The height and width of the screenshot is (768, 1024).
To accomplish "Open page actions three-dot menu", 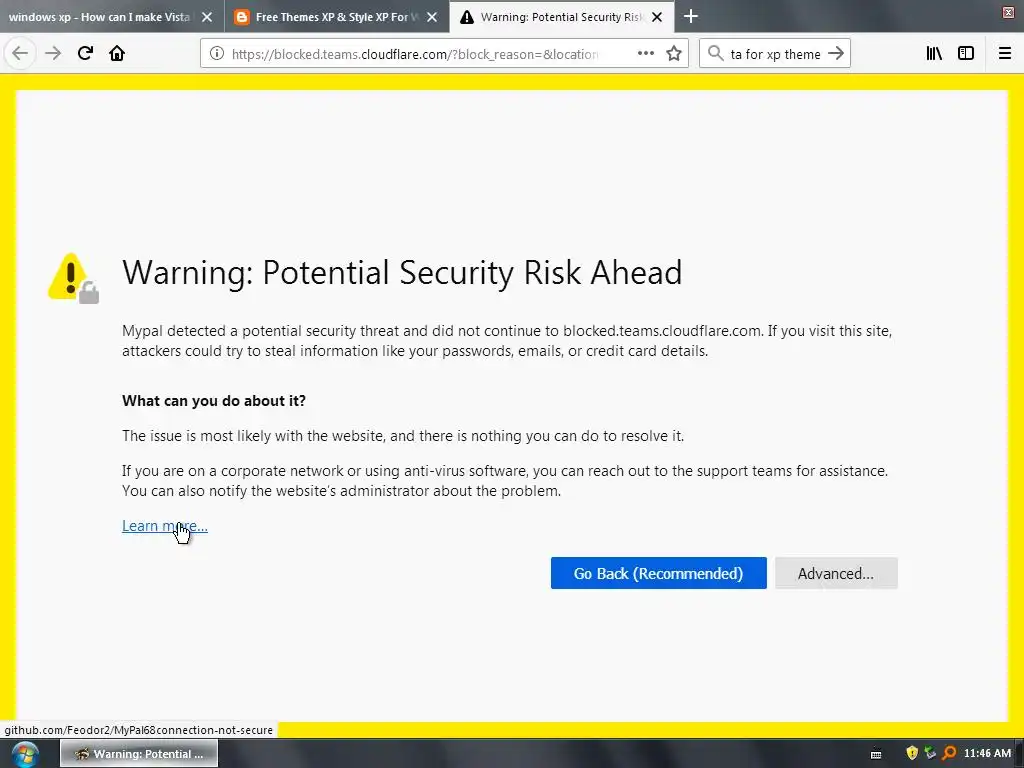I will 645,54.
